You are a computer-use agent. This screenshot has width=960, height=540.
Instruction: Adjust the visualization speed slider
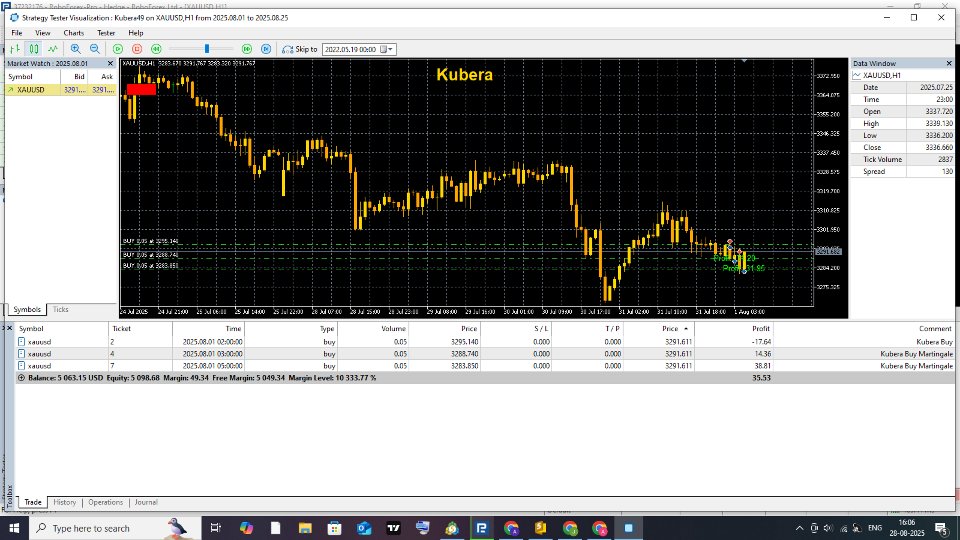[x=207, y=49]
